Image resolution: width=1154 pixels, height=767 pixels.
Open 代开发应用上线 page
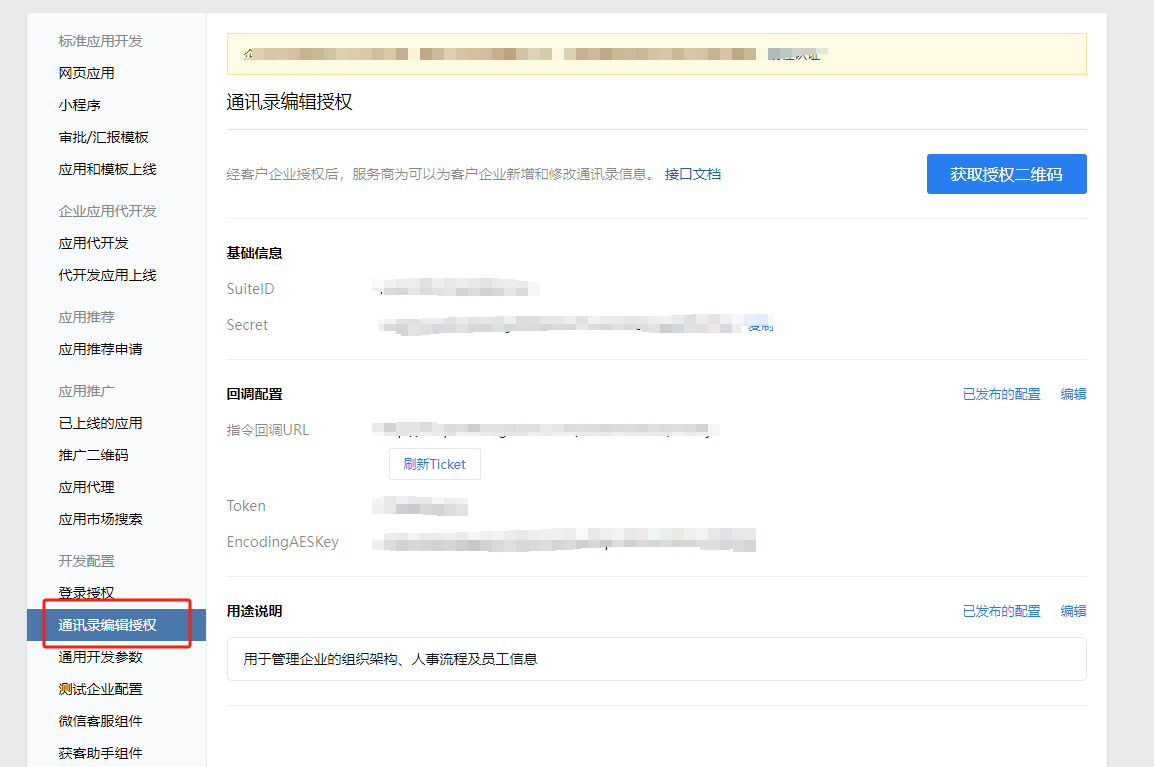pos(107,275)
